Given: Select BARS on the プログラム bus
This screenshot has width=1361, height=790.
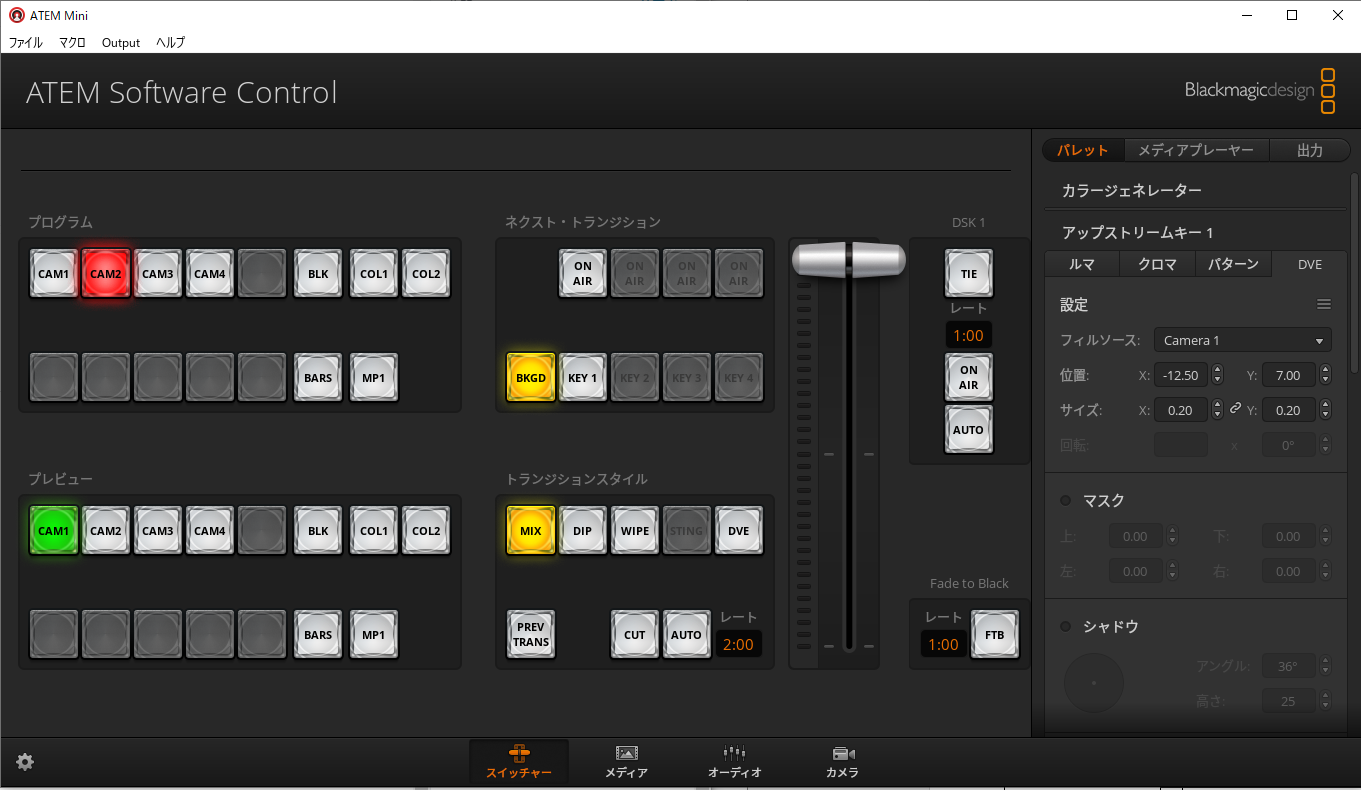Looking at the screenshot, I should 318,378.
